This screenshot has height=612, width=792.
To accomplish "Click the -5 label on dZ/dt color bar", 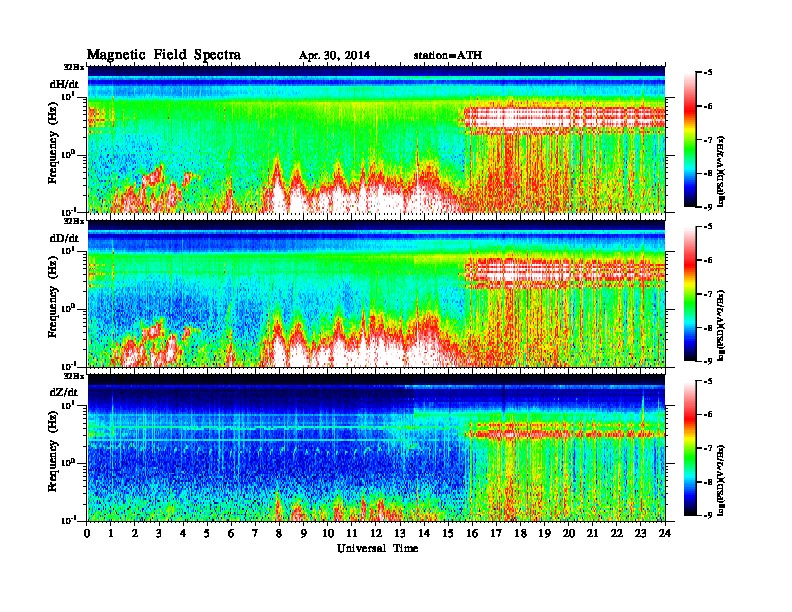I will (x=708, y=381).
